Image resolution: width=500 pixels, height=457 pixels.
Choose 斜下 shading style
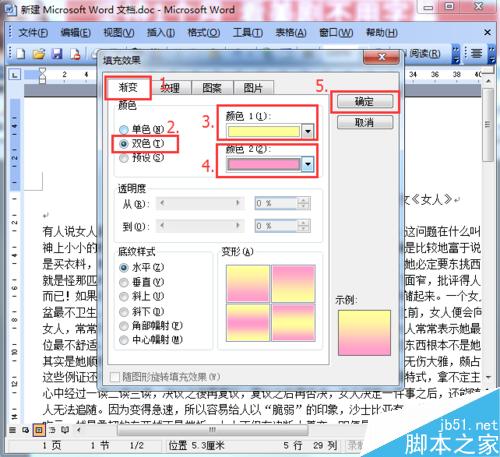click(x=124, y=312)
